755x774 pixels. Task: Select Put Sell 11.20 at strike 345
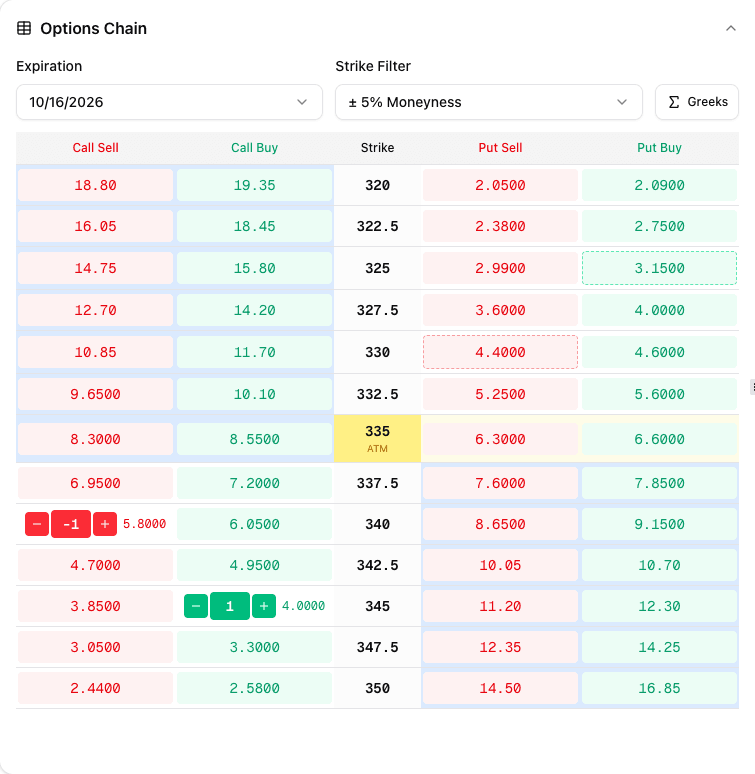[500, 606]
